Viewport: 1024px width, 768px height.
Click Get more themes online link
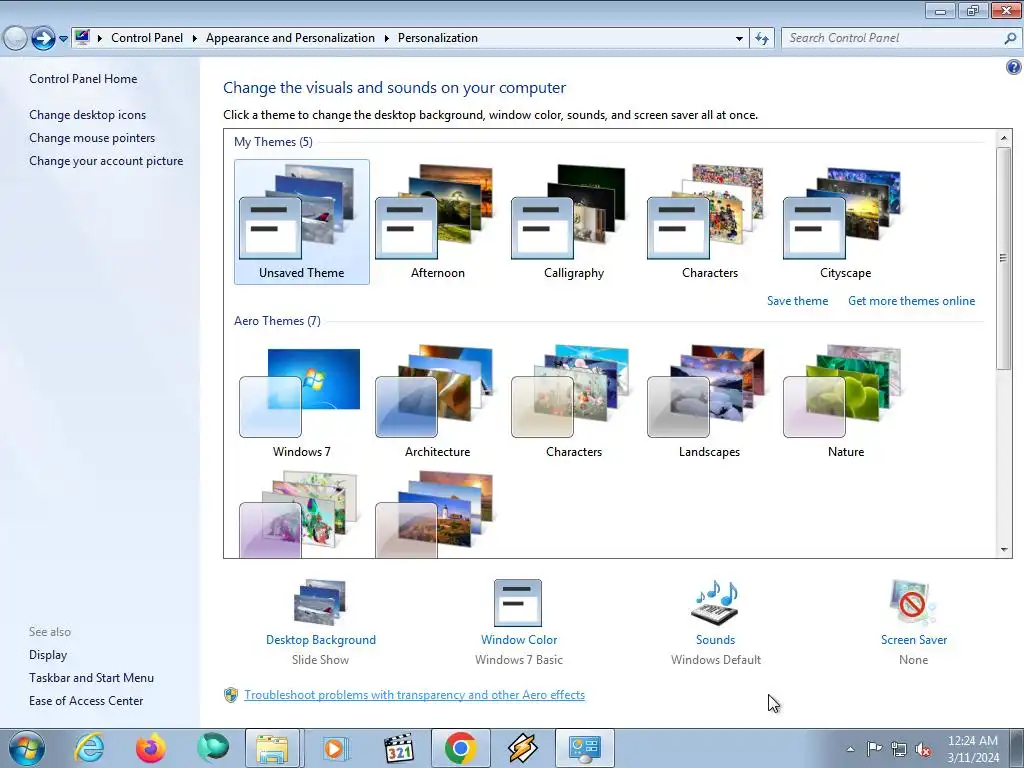coord(911,300)
